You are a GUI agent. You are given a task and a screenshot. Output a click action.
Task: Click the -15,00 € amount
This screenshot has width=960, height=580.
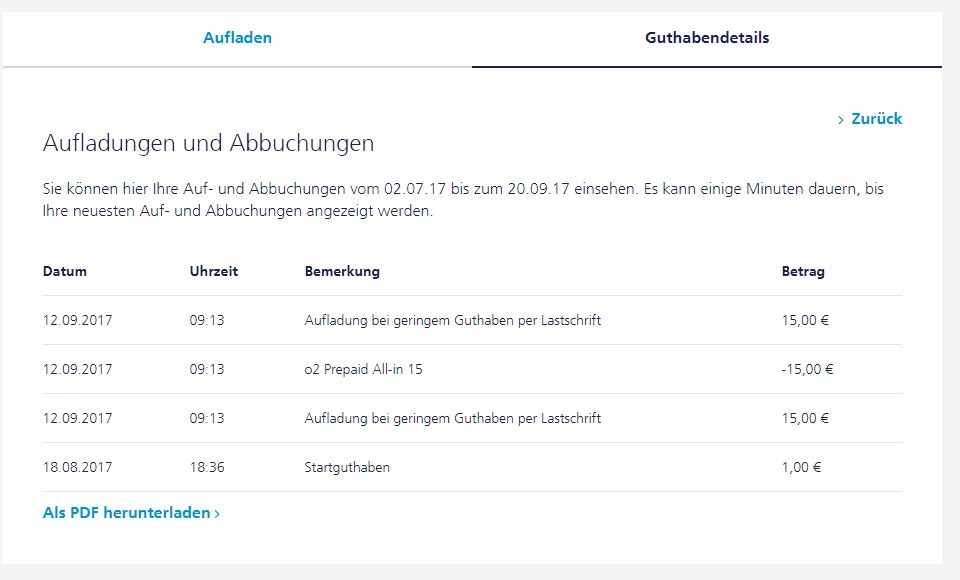[807, 369]
